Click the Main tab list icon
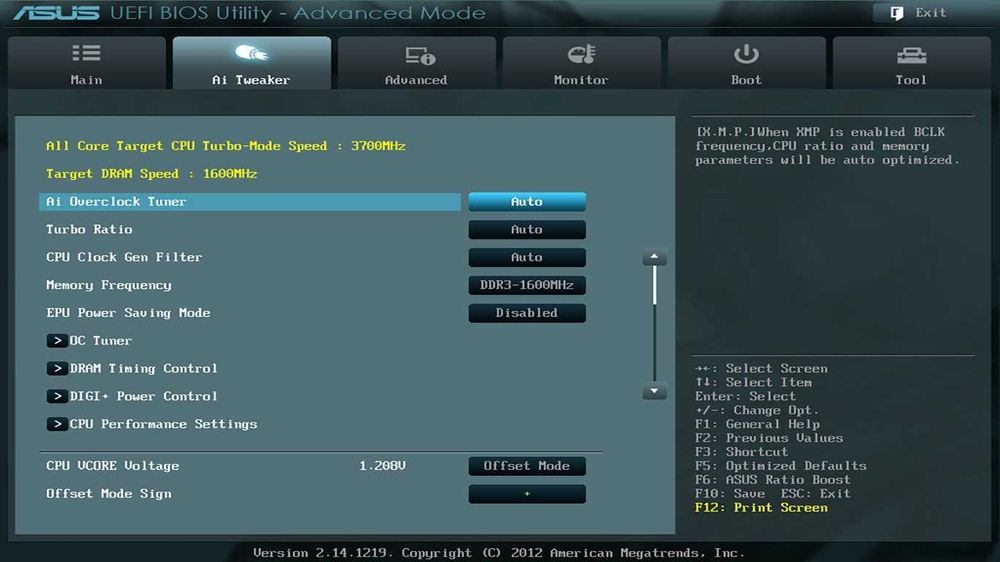 (86, 53)
